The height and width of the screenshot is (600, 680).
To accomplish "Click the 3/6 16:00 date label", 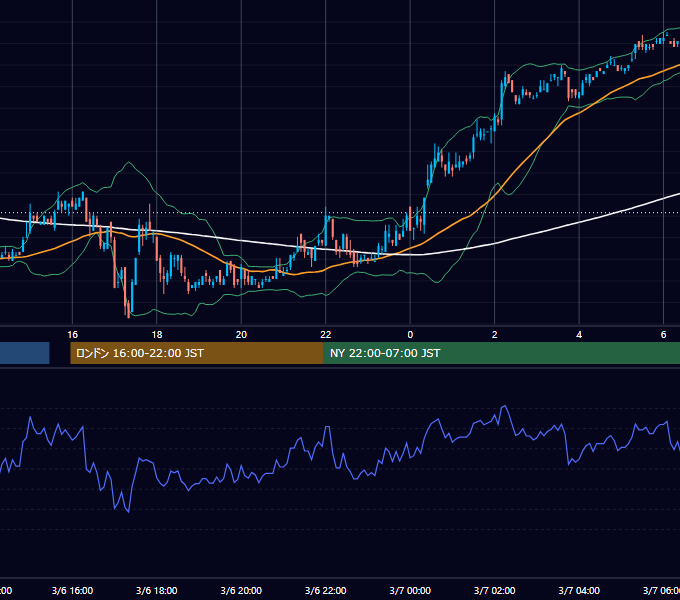I will 72,591.
